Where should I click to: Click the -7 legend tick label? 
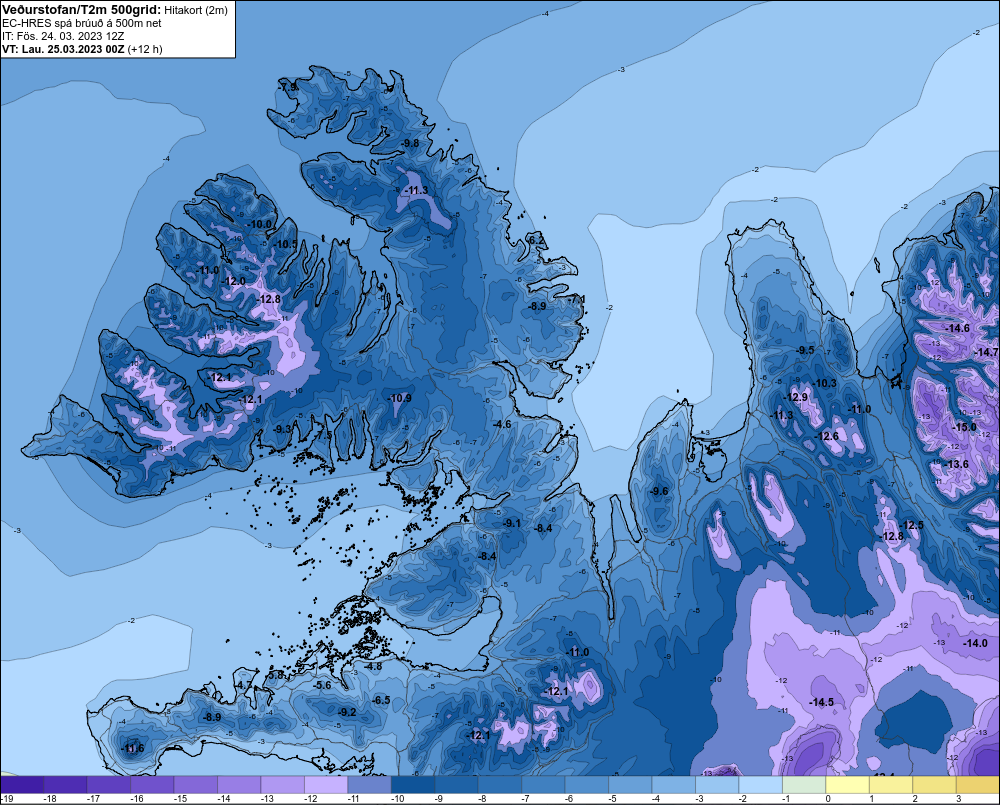point(527,799)
